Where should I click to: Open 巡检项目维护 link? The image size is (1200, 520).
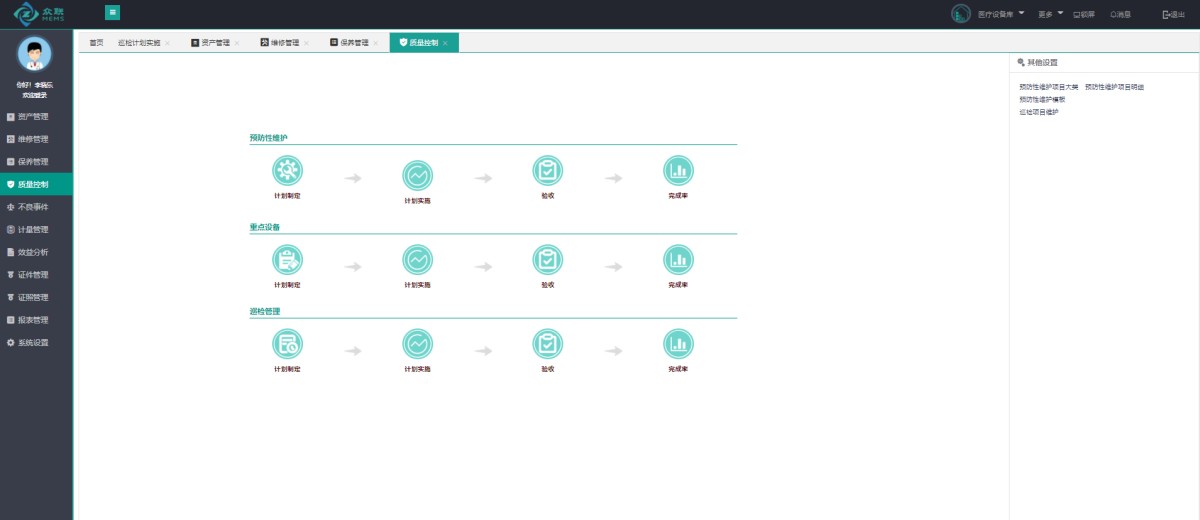(1038, 112)
